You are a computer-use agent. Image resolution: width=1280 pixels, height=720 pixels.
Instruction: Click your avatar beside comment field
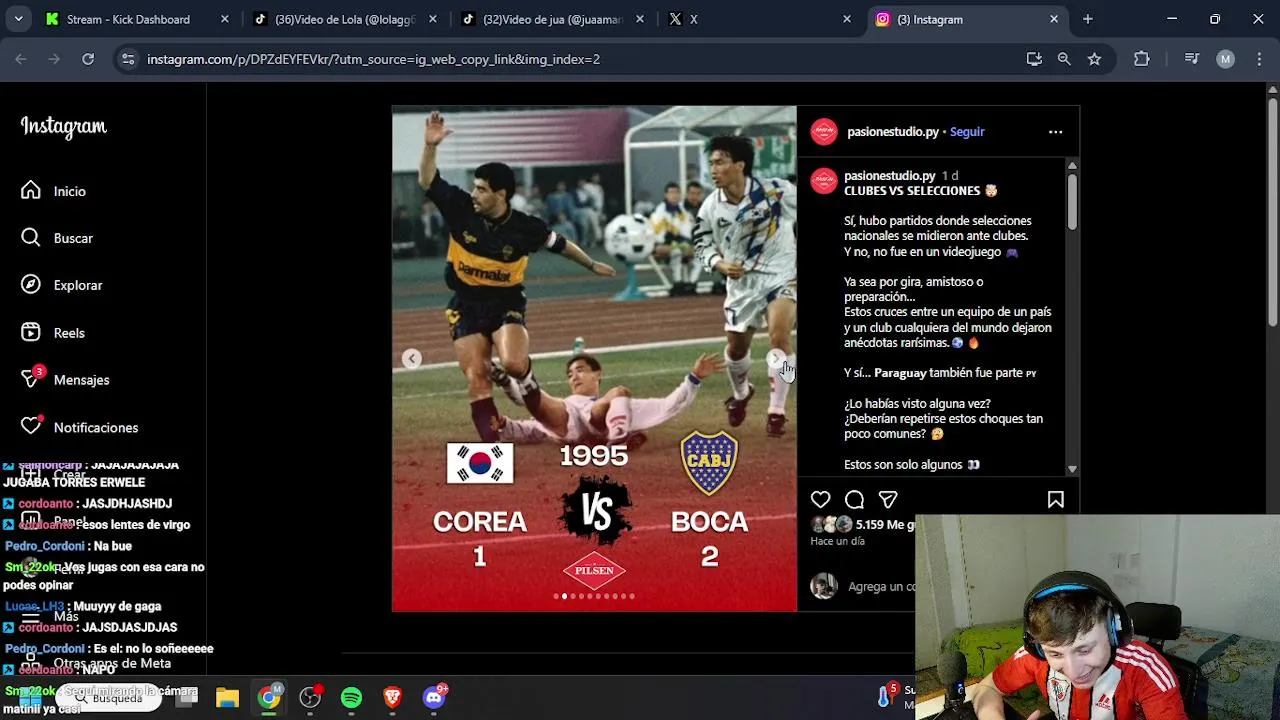coord(824,586)
